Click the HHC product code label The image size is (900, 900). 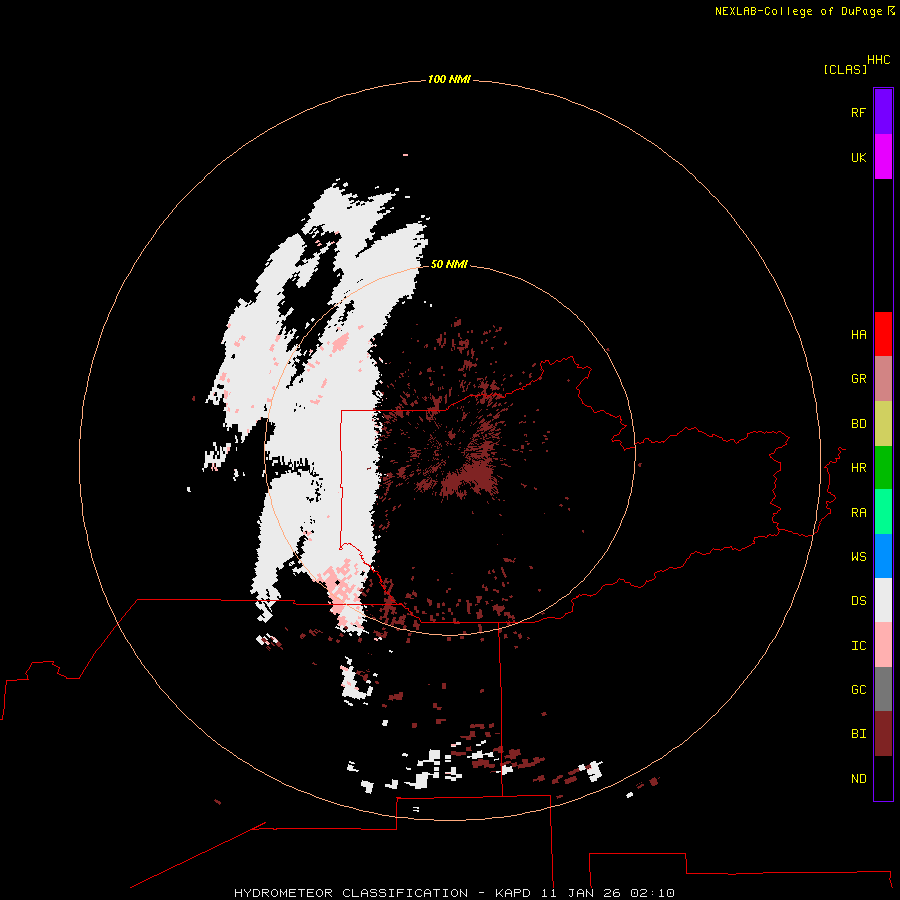[x=879, y=60]
